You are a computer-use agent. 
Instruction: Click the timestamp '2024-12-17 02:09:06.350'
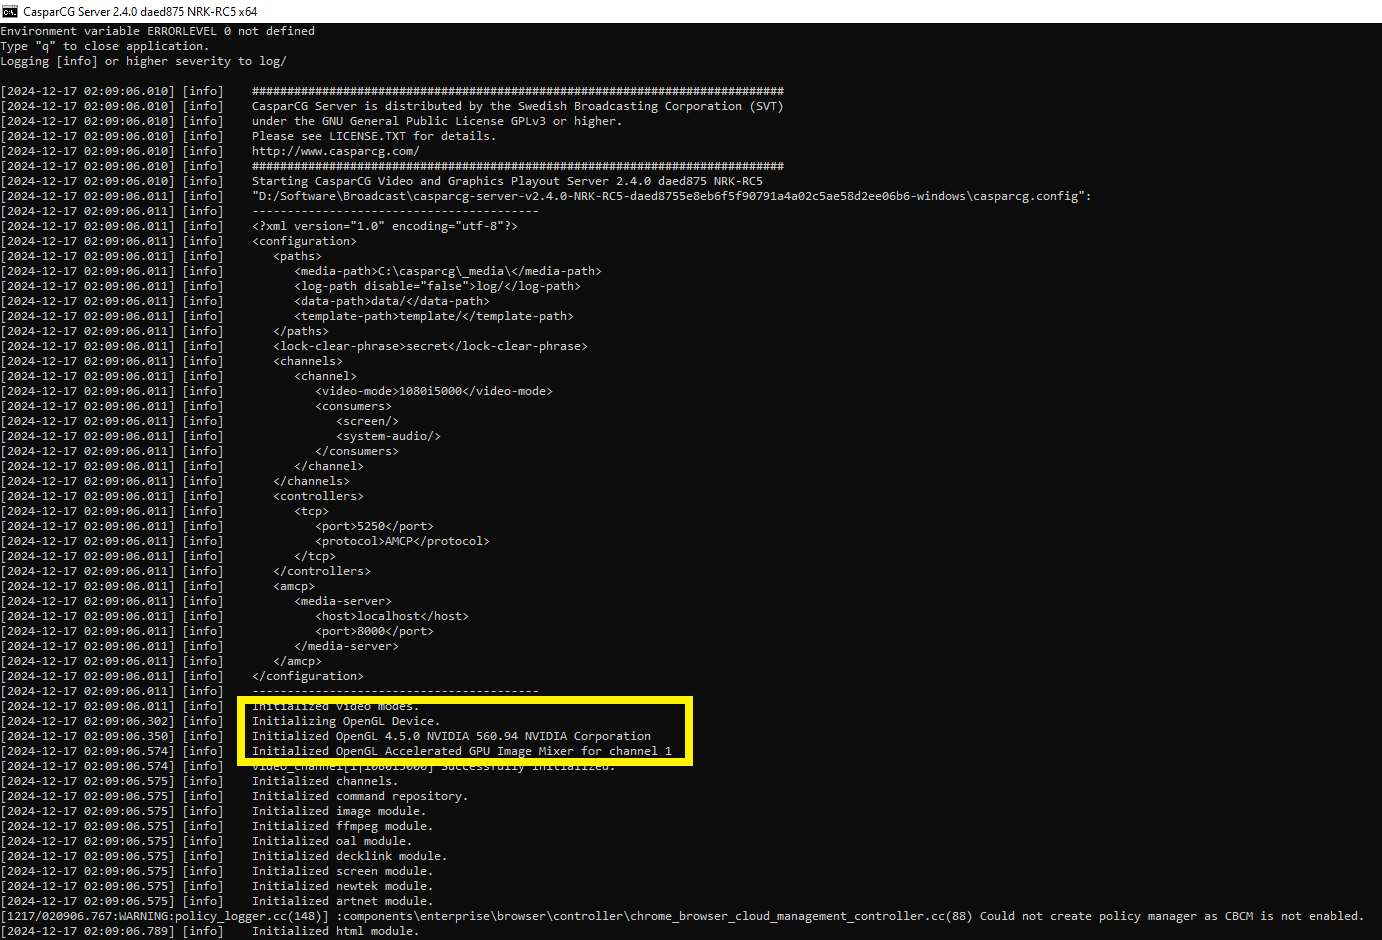click(x=89, y=736)
